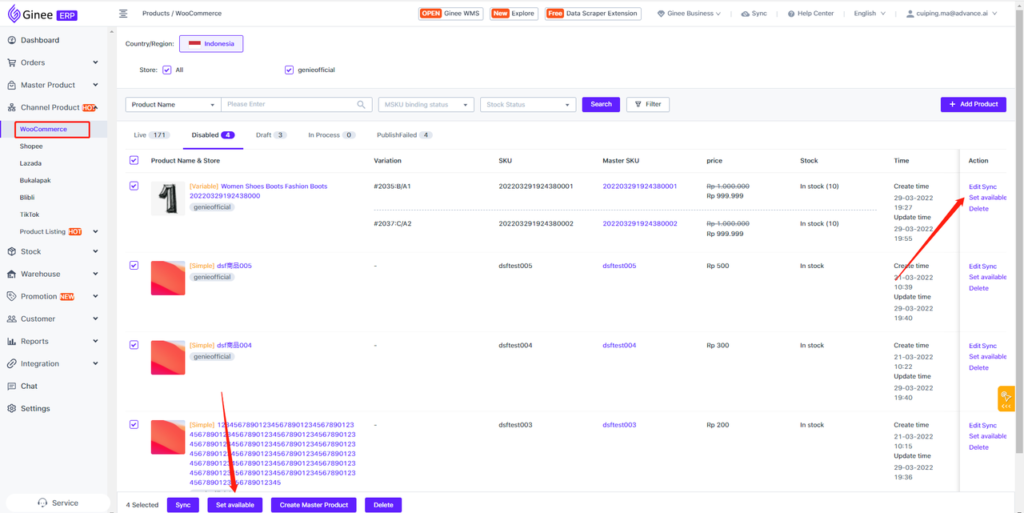This screenshot has width=1024, height=513.
Task: Expand the Product Listing chevron
Action: 95,232
